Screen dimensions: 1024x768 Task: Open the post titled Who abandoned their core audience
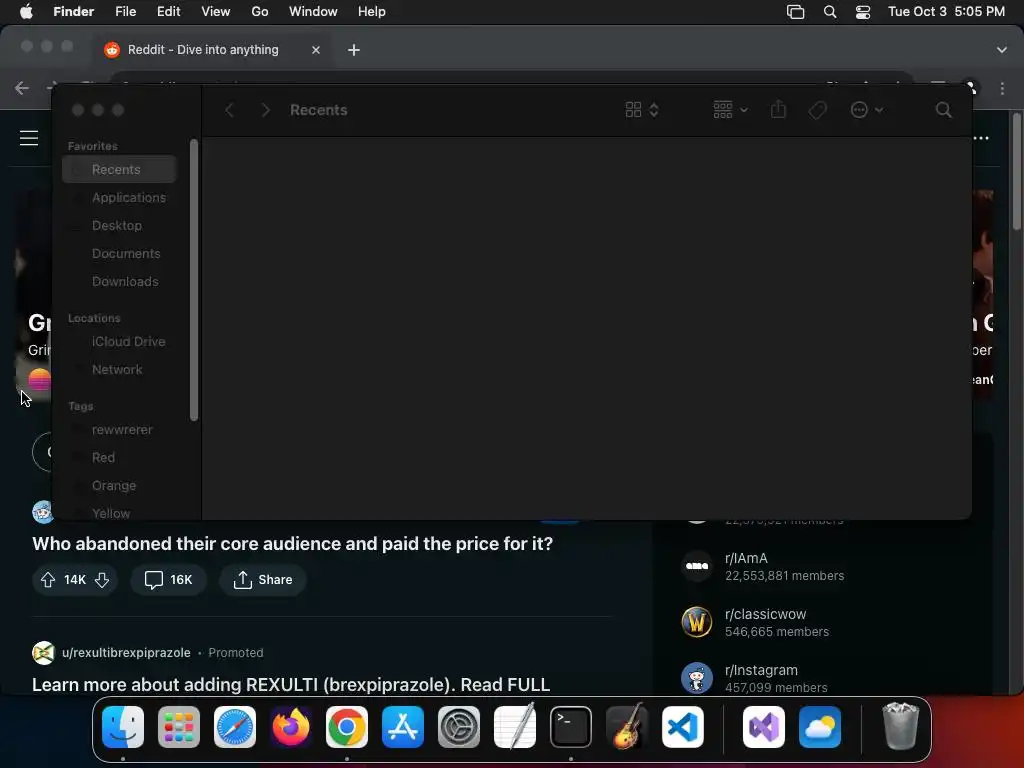click(x=293, y=543)
